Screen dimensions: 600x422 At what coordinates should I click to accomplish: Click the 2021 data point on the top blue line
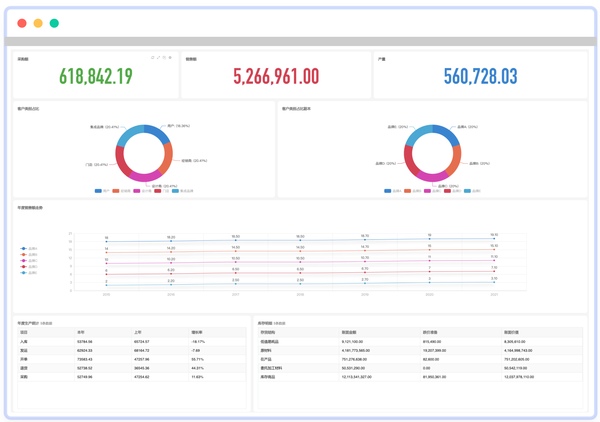(494, 238)
